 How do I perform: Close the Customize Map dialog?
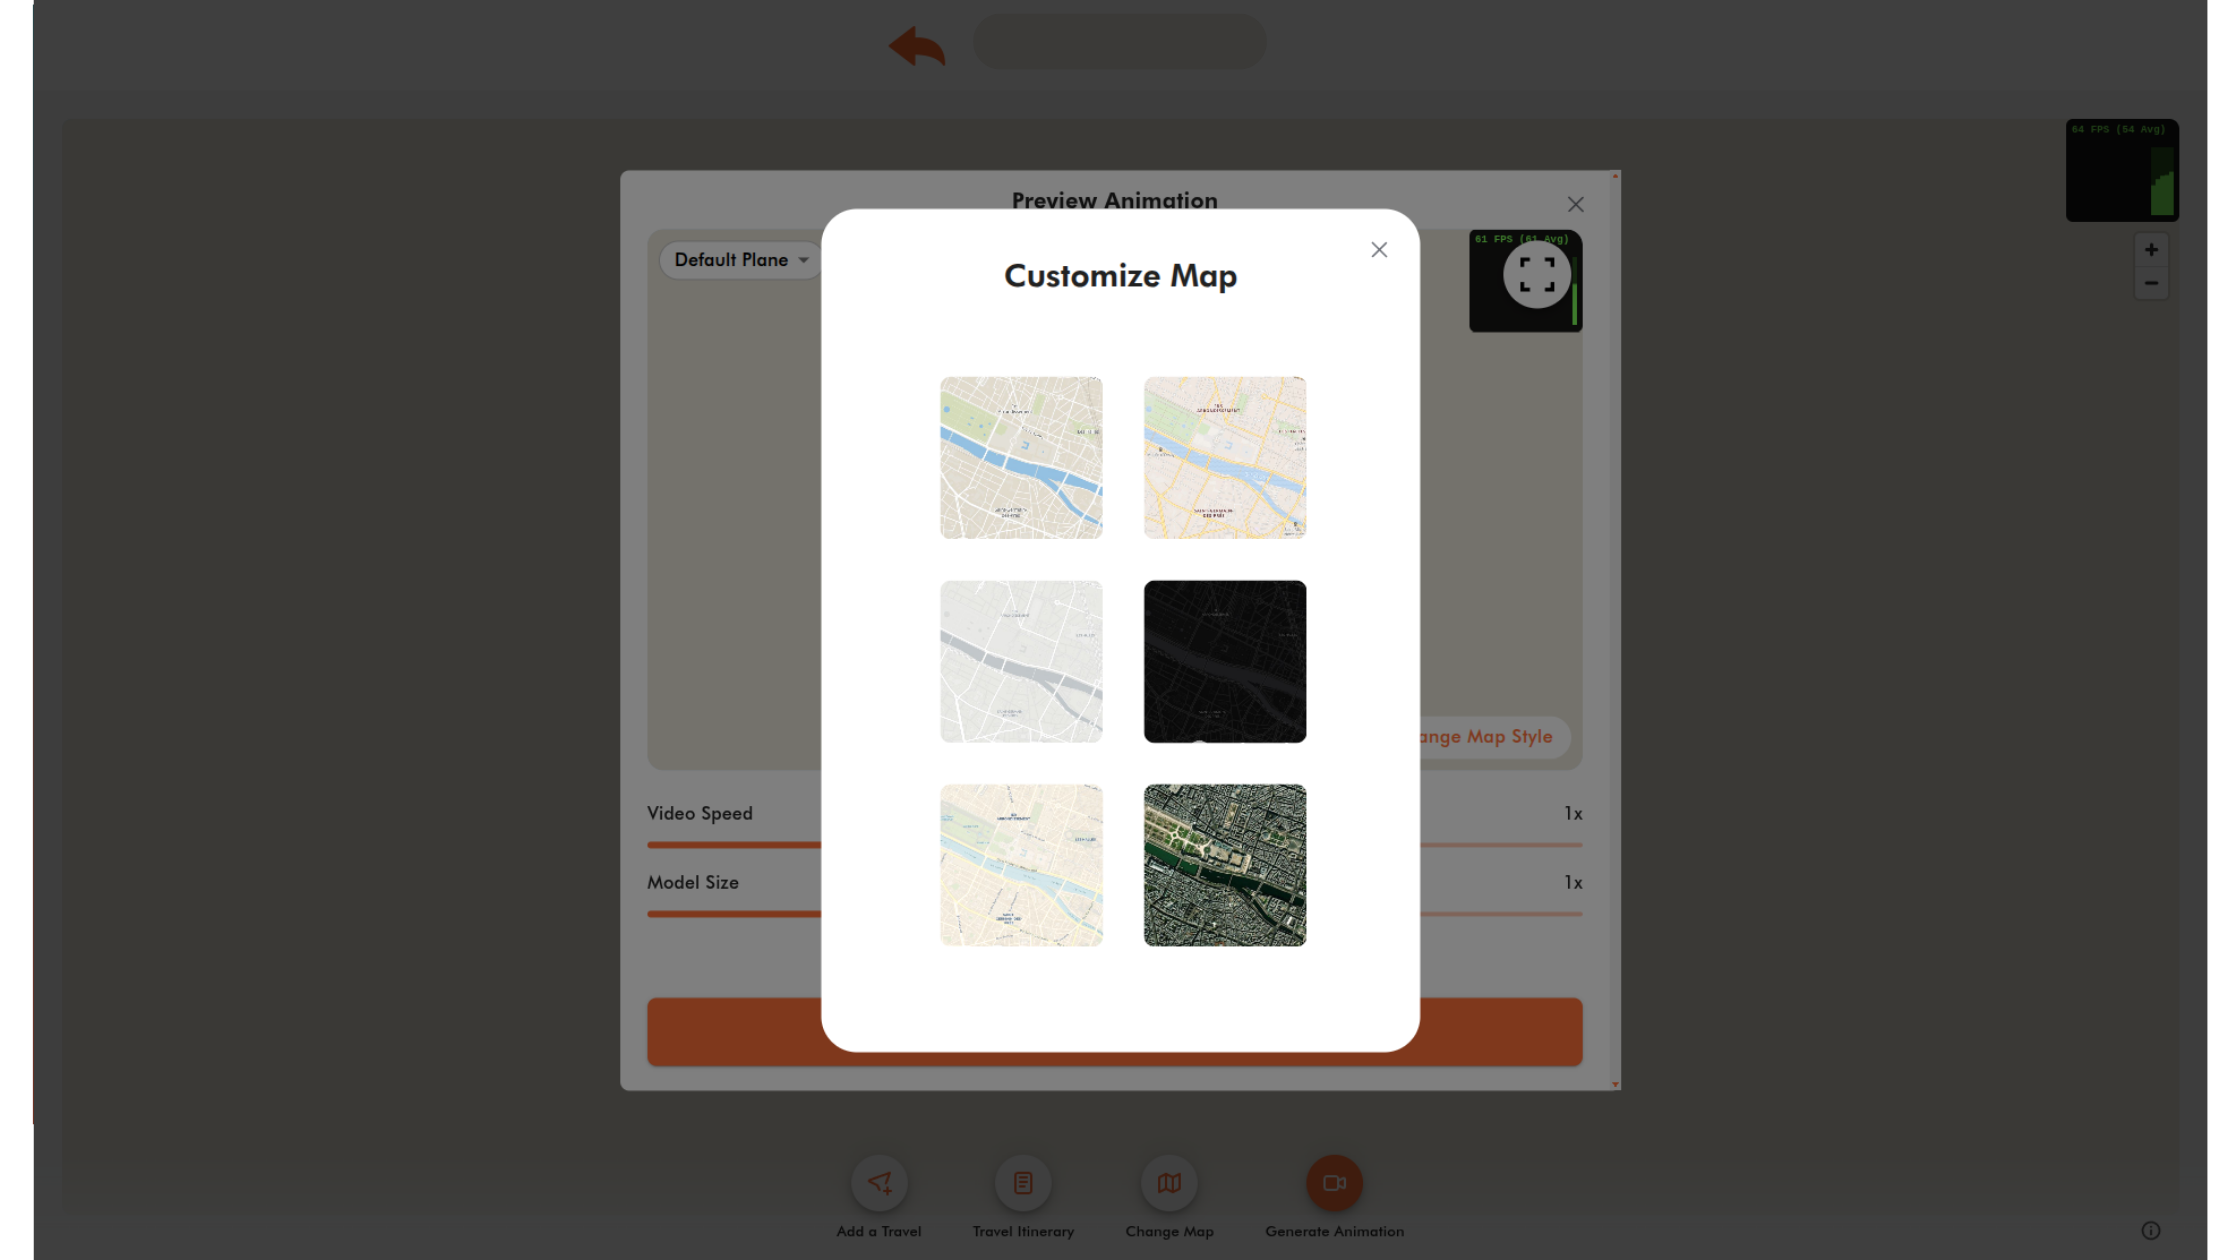click(1379, 250)
